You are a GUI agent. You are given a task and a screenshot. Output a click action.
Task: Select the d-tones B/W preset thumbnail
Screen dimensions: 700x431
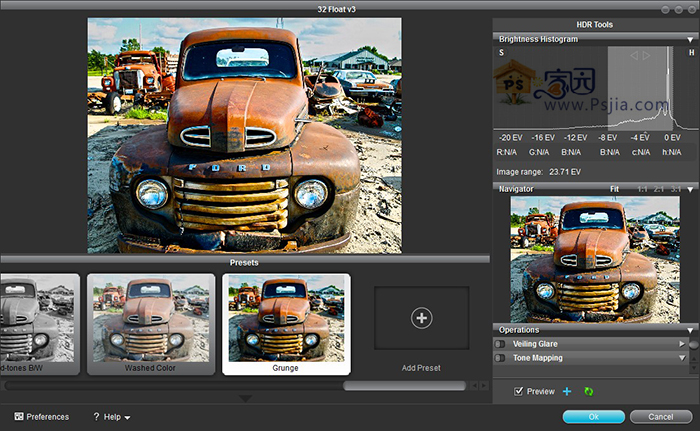coord(40,324)
